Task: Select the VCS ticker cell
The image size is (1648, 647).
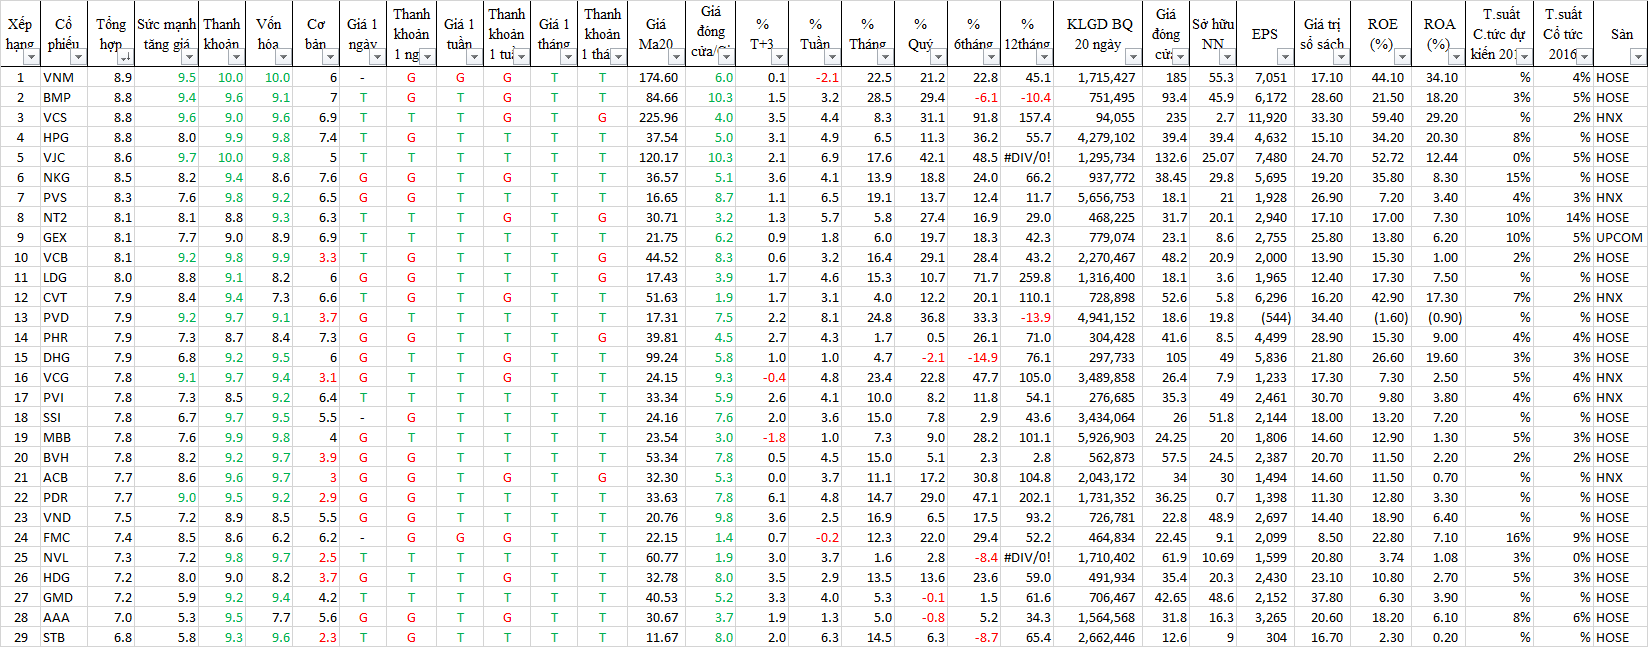Action: pos(65,117)
